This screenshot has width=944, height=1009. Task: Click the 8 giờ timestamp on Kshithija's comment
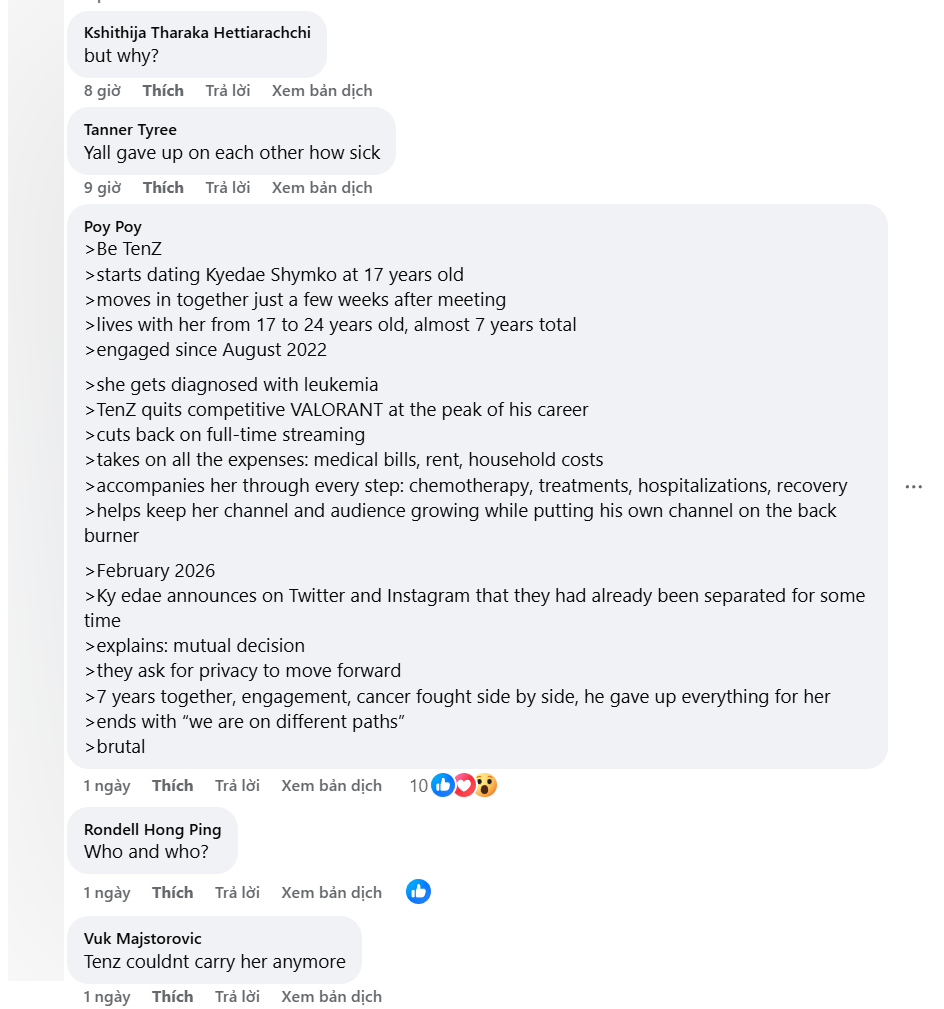102,90
